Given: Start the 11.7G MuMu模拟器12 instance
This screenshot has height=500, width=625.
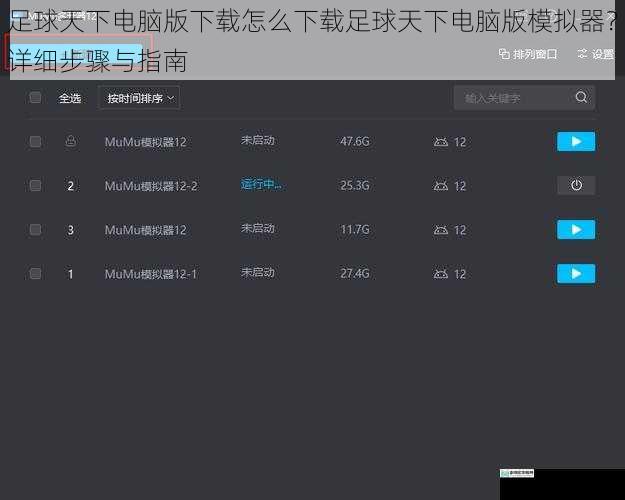Looking at the screenshot, I should (x=576, y=230).
